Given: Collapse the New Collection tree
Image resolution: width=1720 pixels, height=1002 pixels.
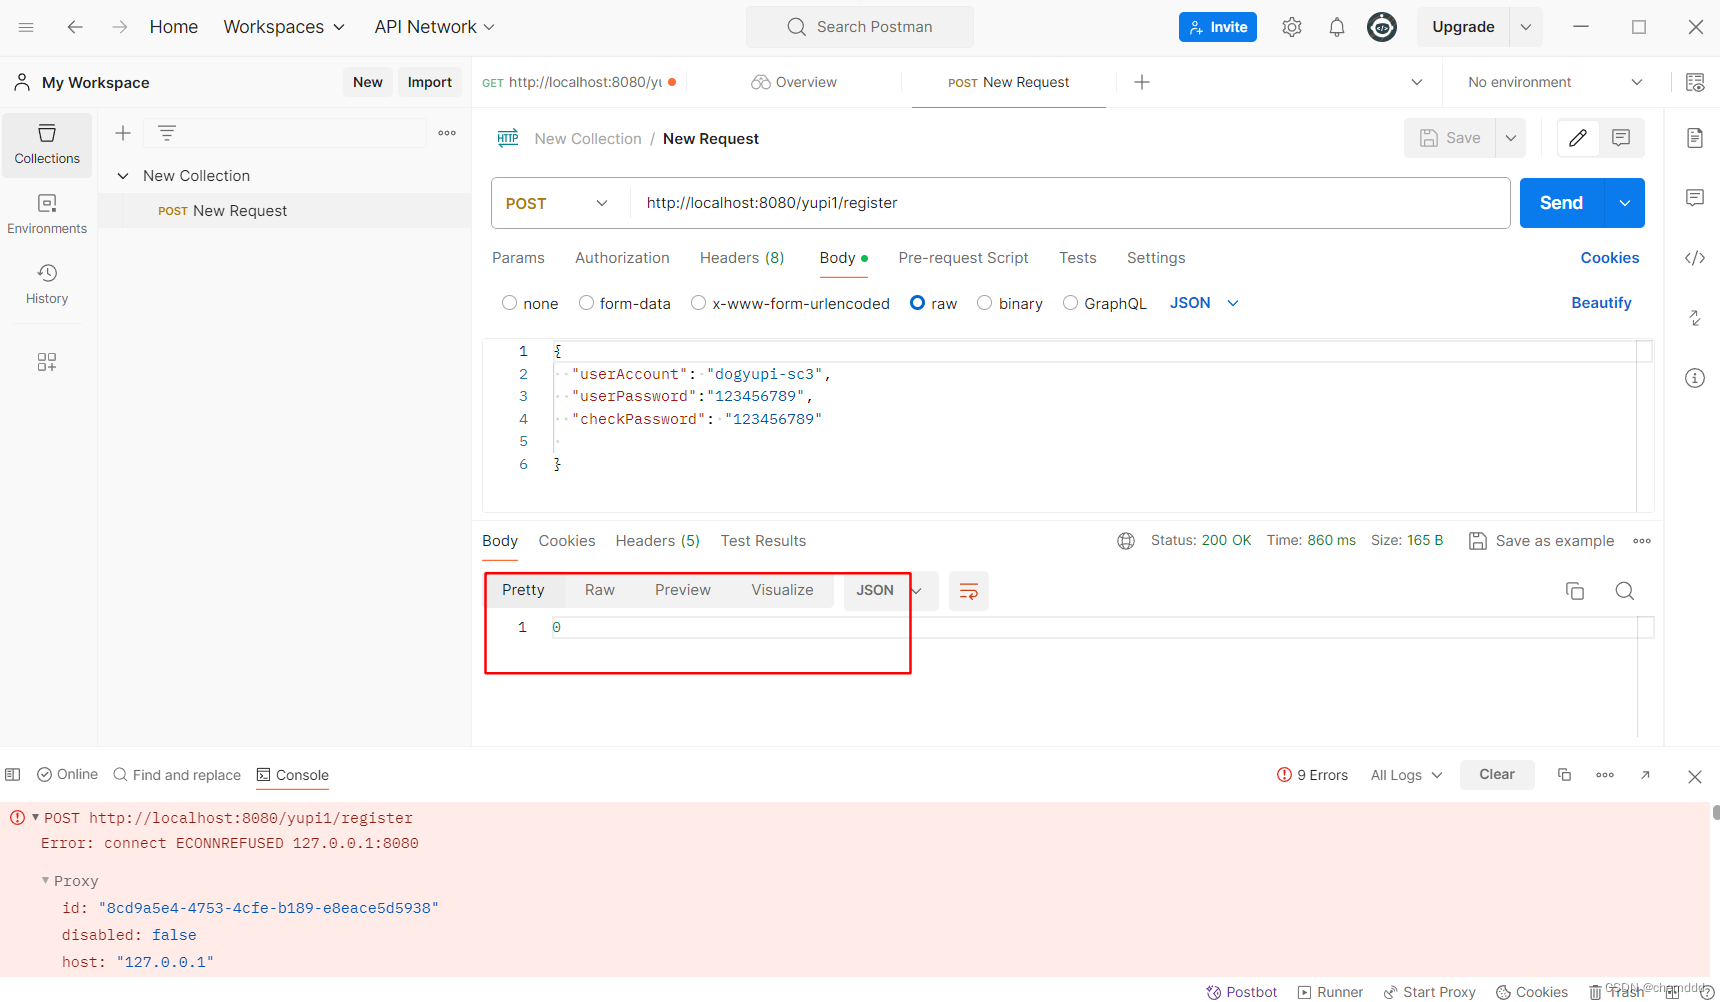Looking at the screenshot, I should [x=123, y=176].
